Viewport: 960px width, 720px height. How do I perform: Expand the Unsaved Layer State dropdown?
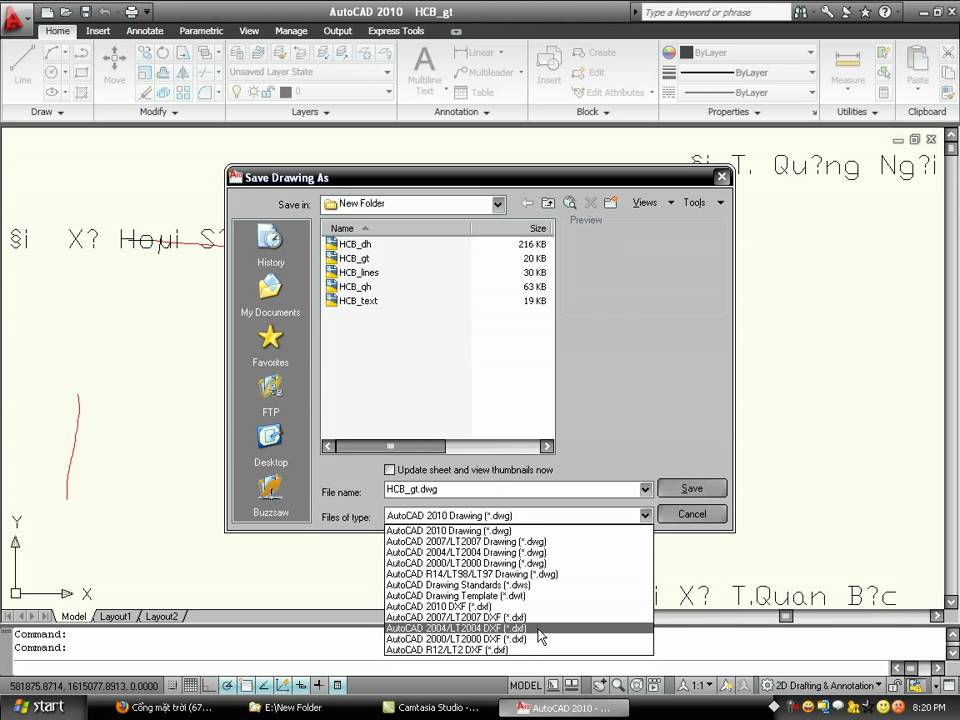pos(387,72)
